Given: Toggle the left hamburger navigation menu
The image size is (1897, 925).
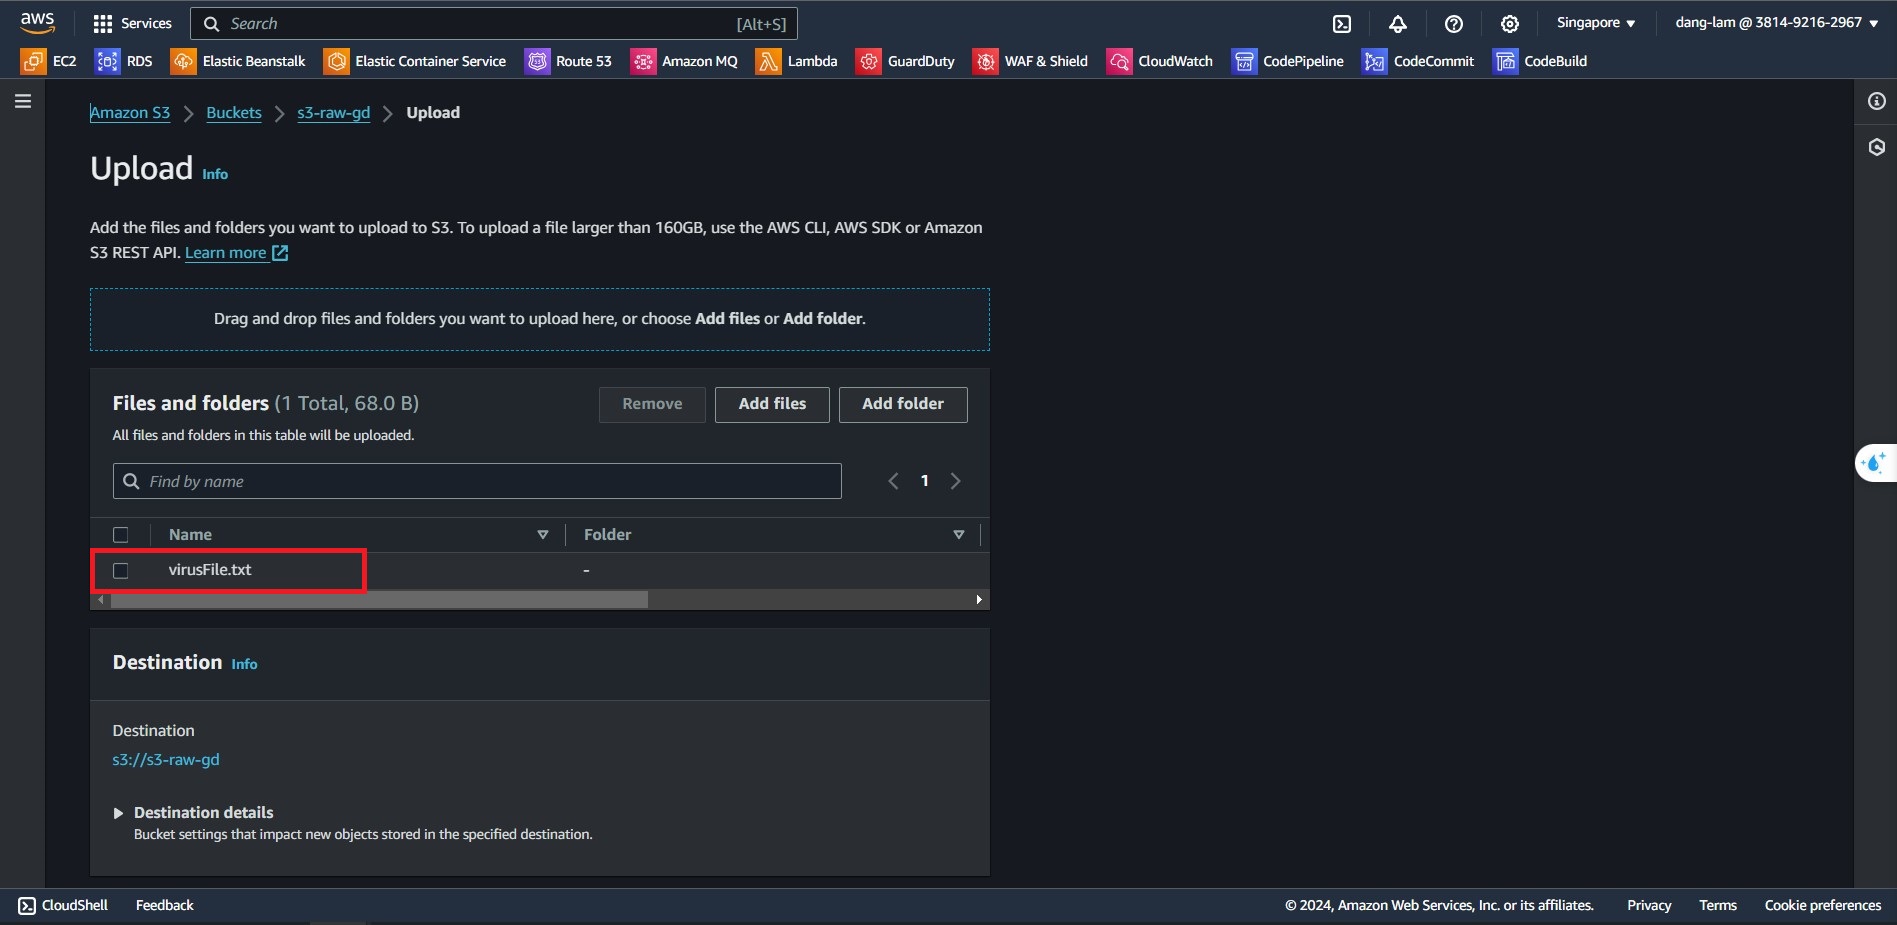Looking at the screenshot, I should coord(23,101).
